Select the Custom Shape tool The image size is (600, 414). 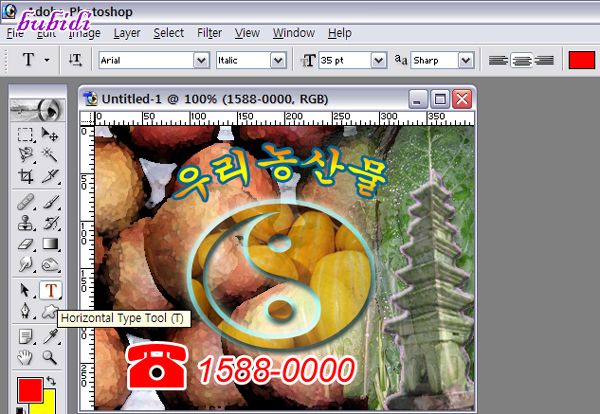click(49, 311)
